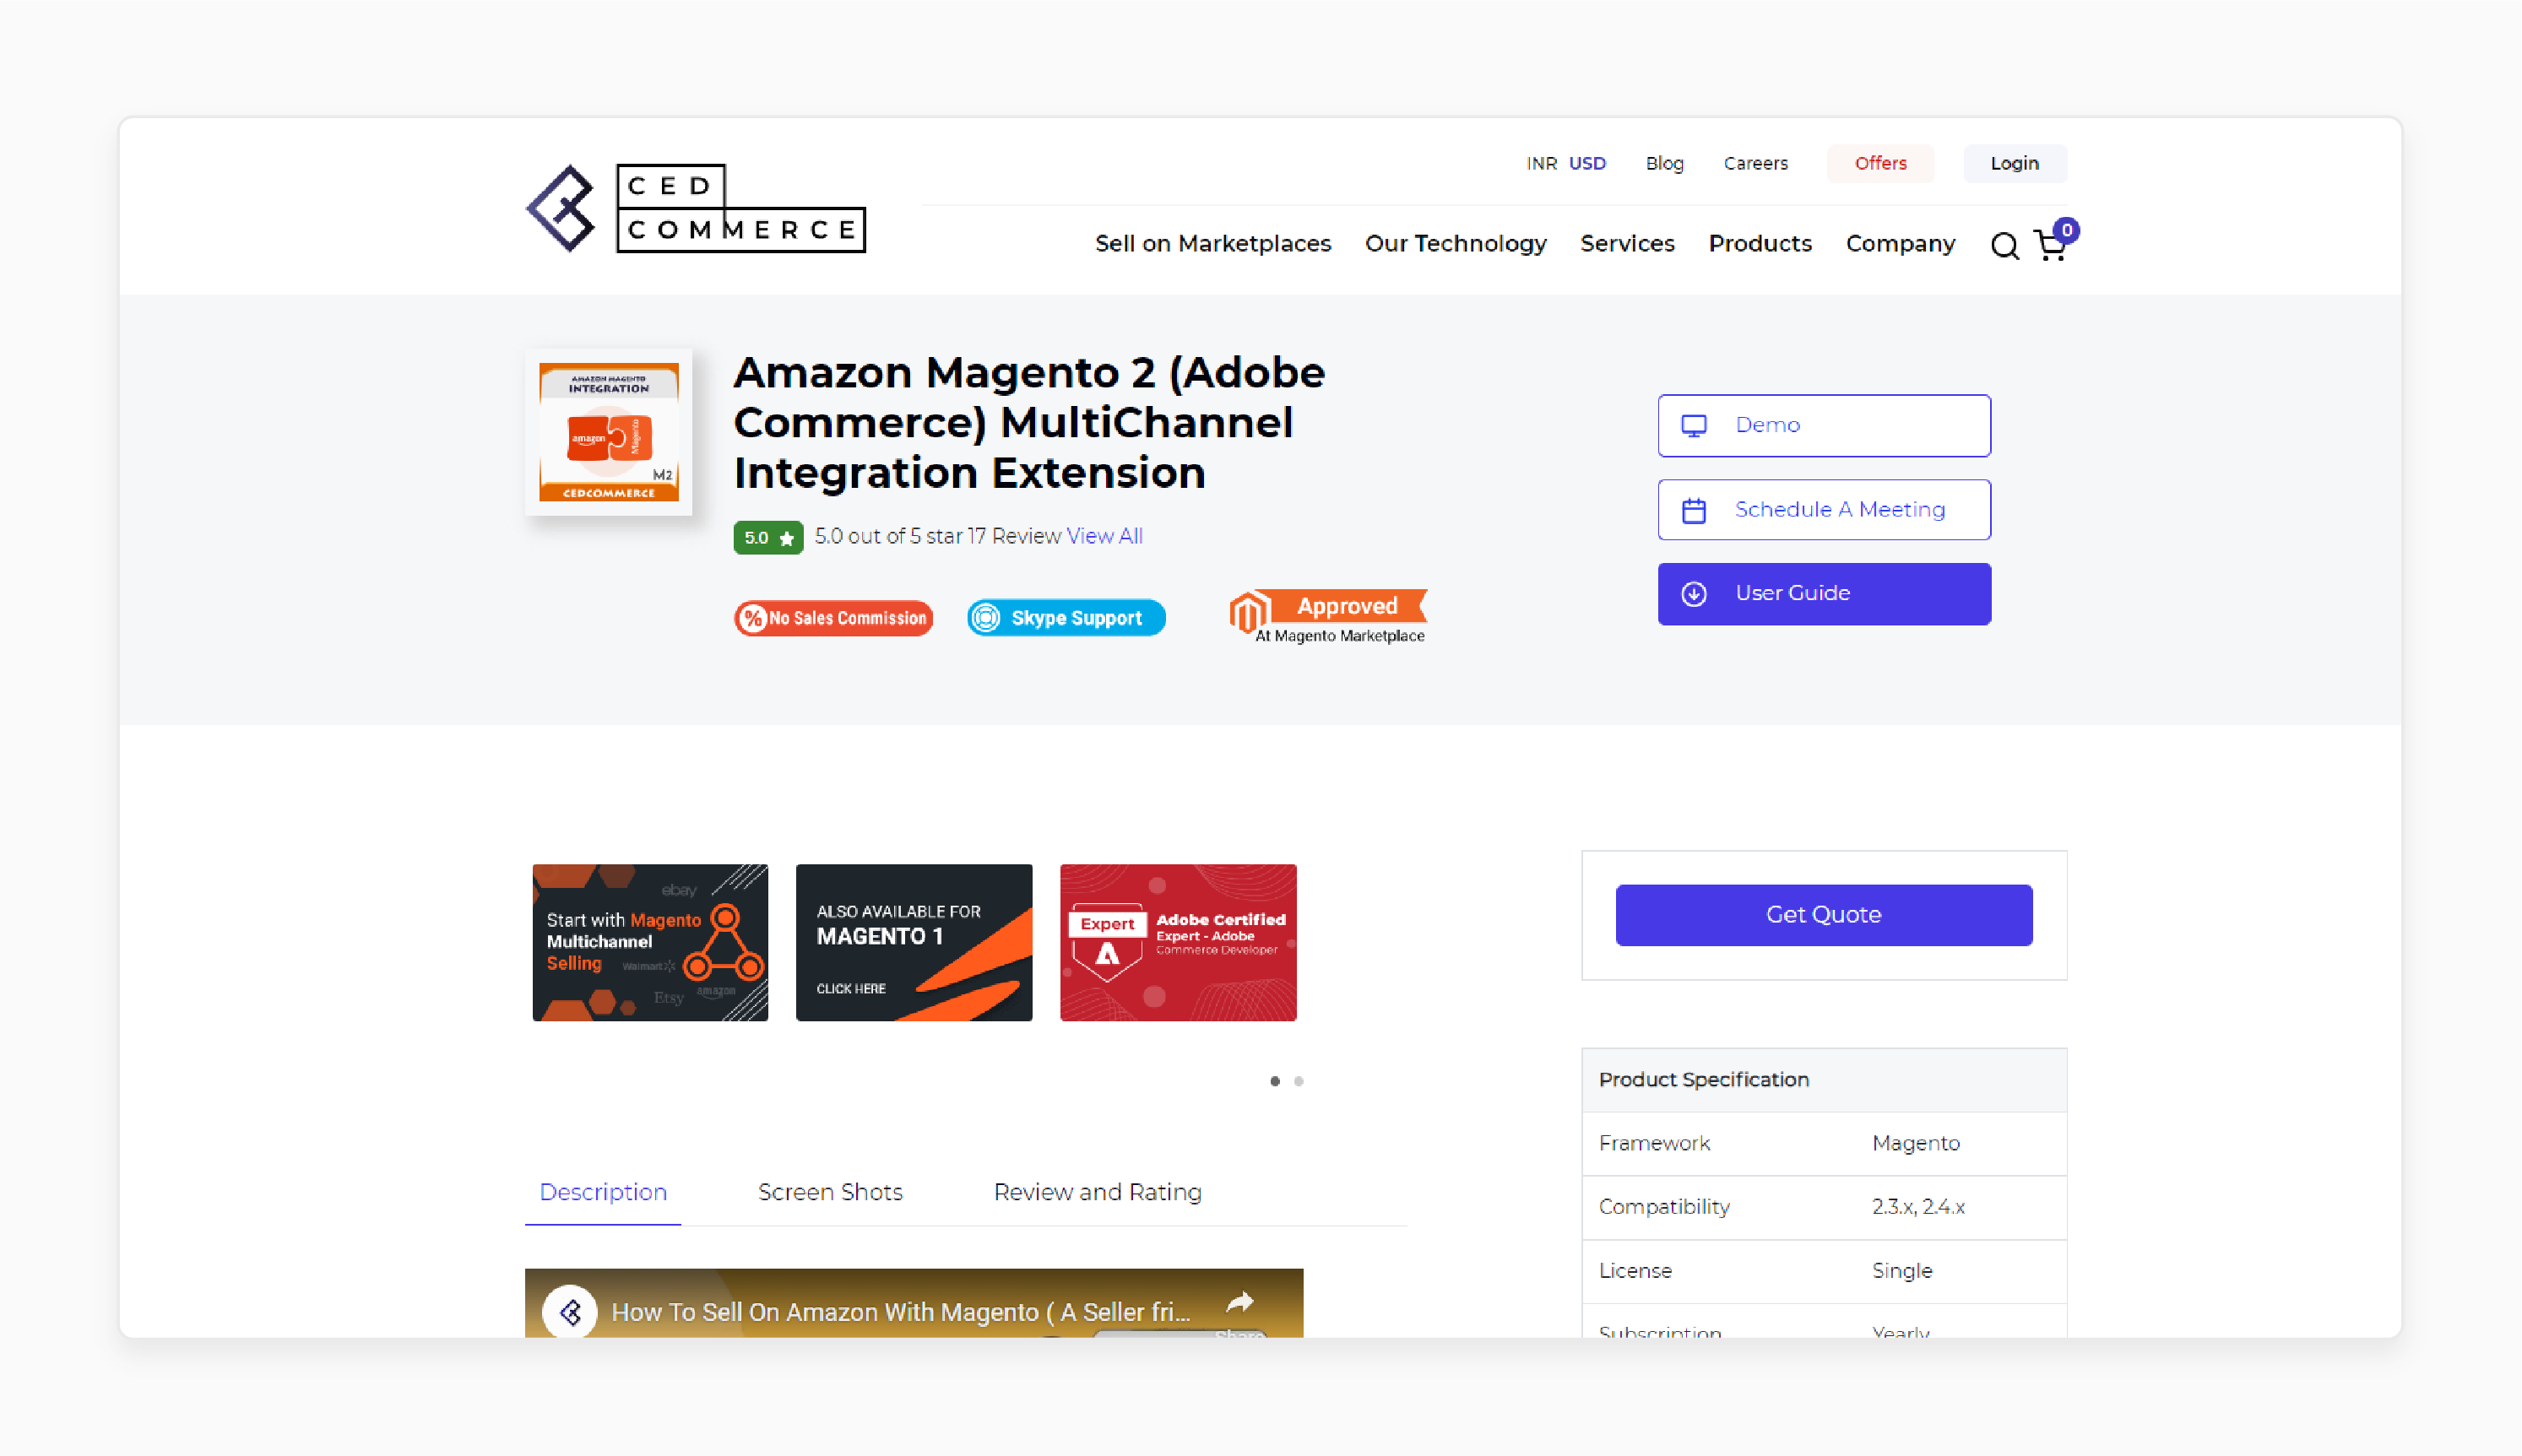The height and width of the screenshot is (1456, 2522).
Task: Open the Sell on Marketplaces menu
Action: click(x=1213, y=243)
